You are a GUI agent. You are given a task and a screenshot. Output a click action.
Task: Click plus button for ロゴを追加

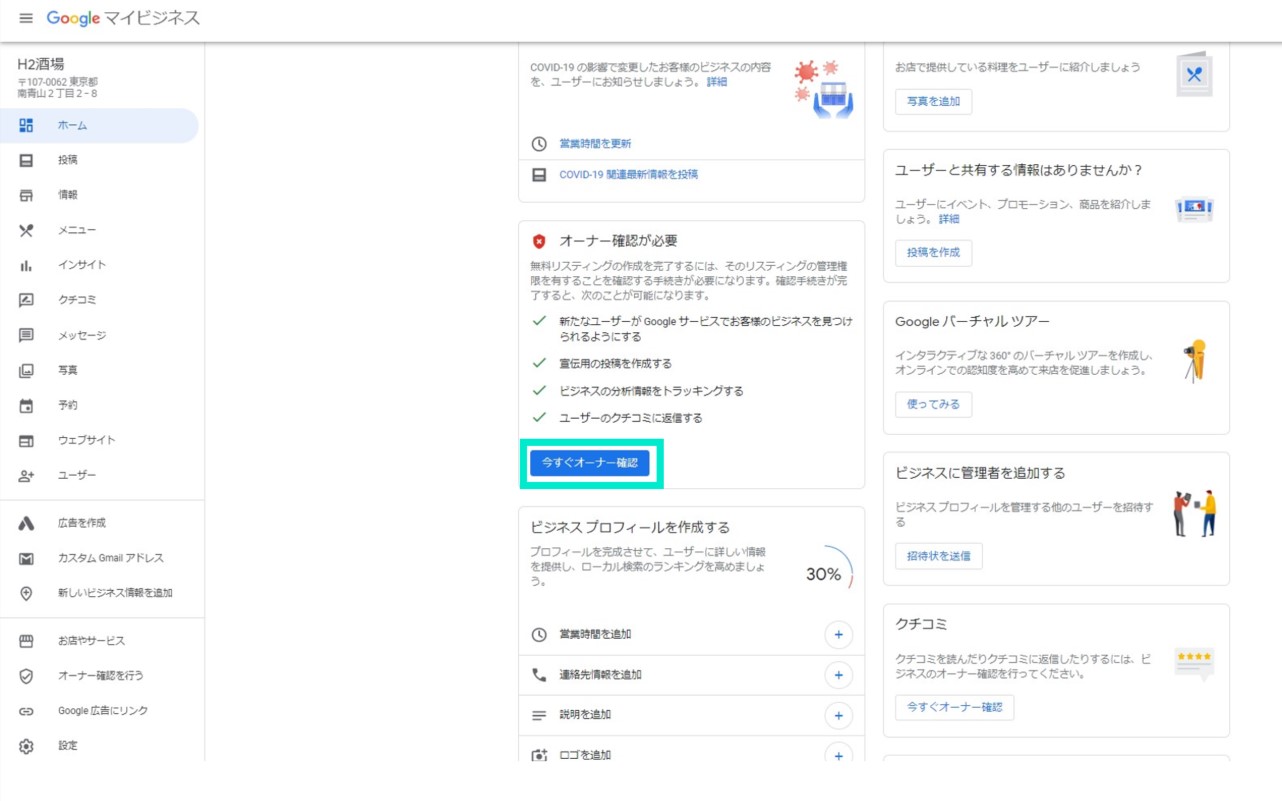[838, 755]
